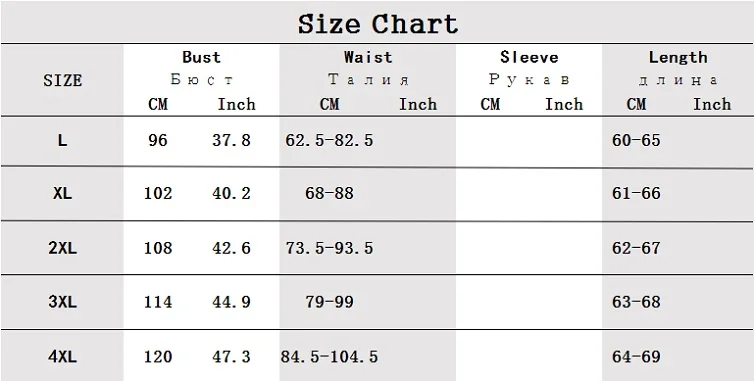This screenshot has height=381, width=754.
Task: Select the L size row label
Action: tap(63, 140)
